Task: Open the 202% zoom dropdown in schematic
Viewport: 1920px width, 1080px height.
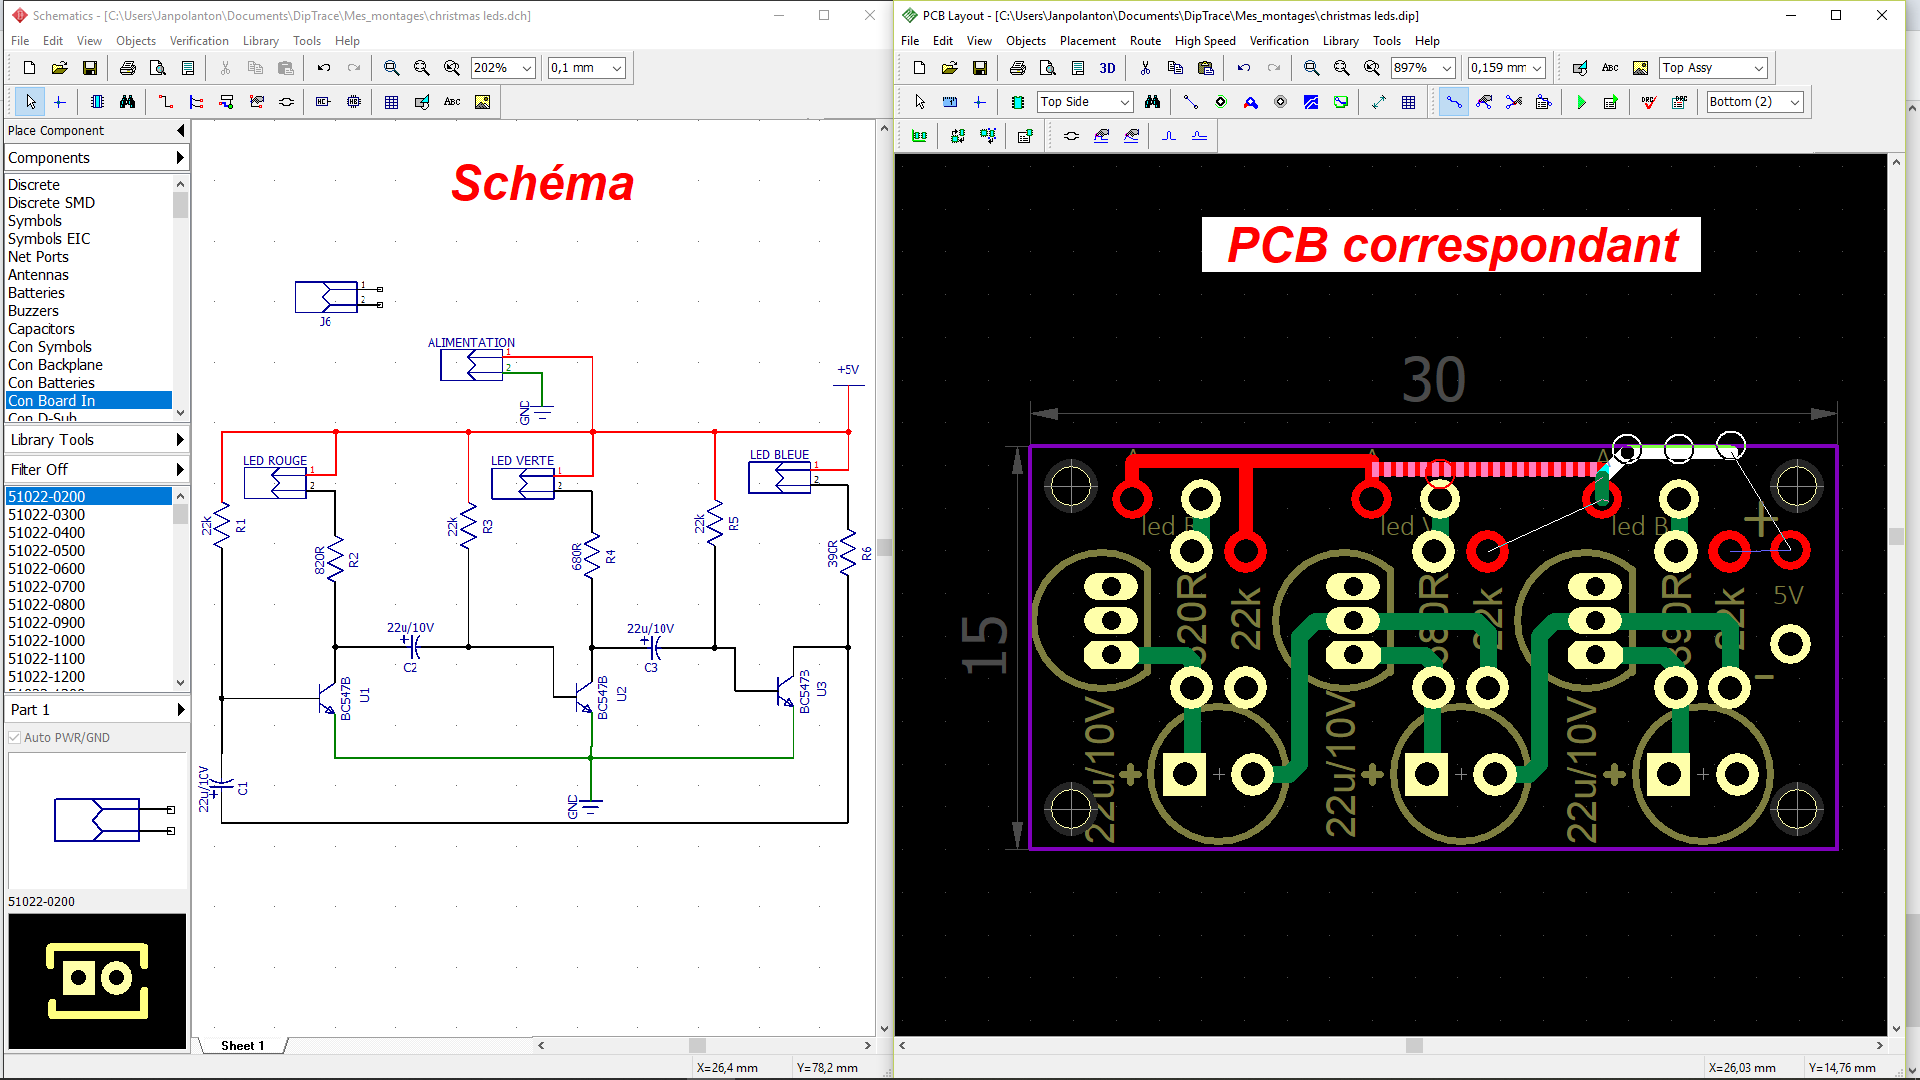Action: coord(527,68)
